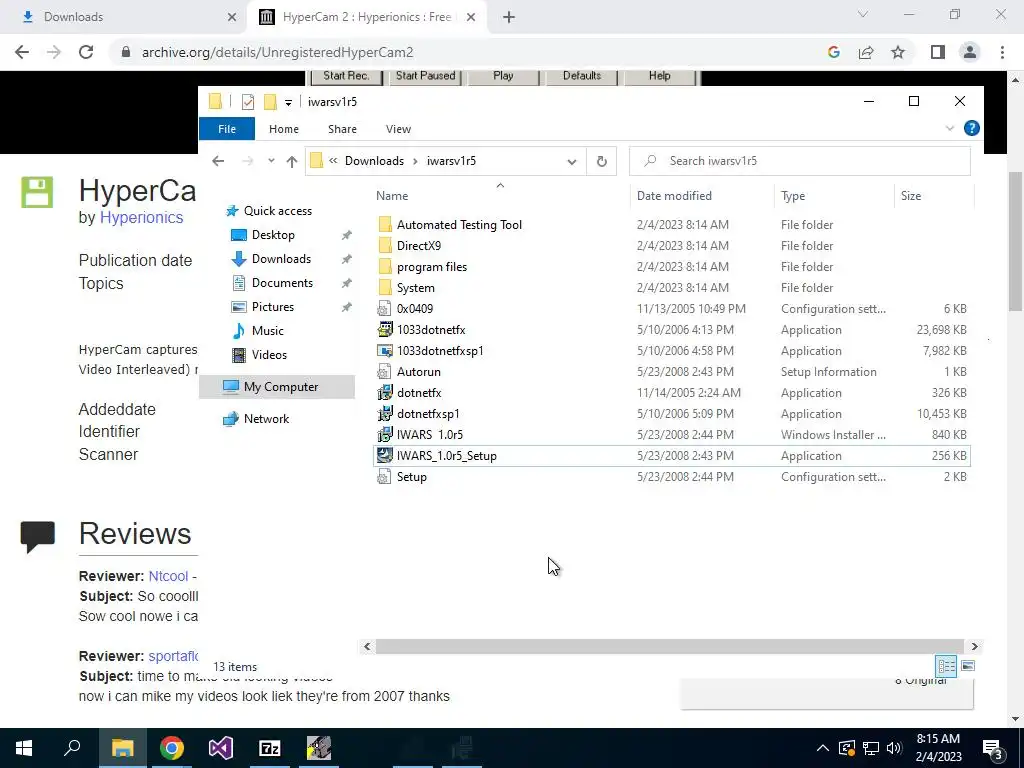The height and width of the screenshot is (768, 1024).
Task: Click the Share this page icon in Chrome
Action: (x=866, y=52)
